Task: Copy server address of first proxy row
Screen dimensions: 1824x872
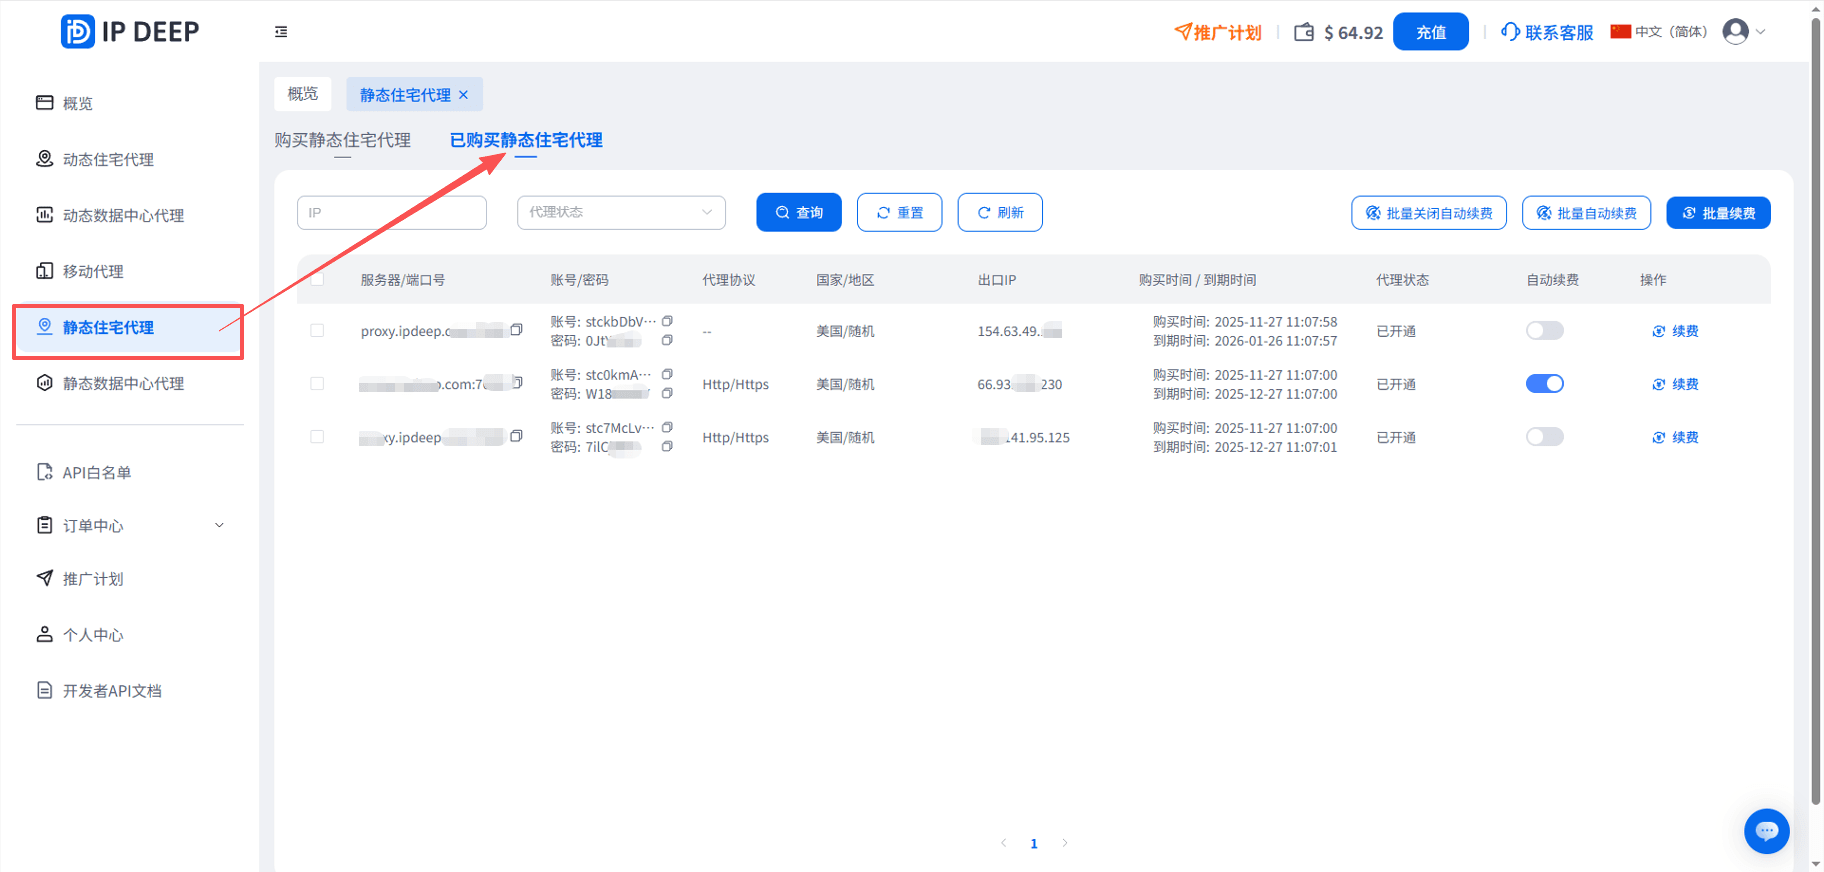Action: [517, 330]
